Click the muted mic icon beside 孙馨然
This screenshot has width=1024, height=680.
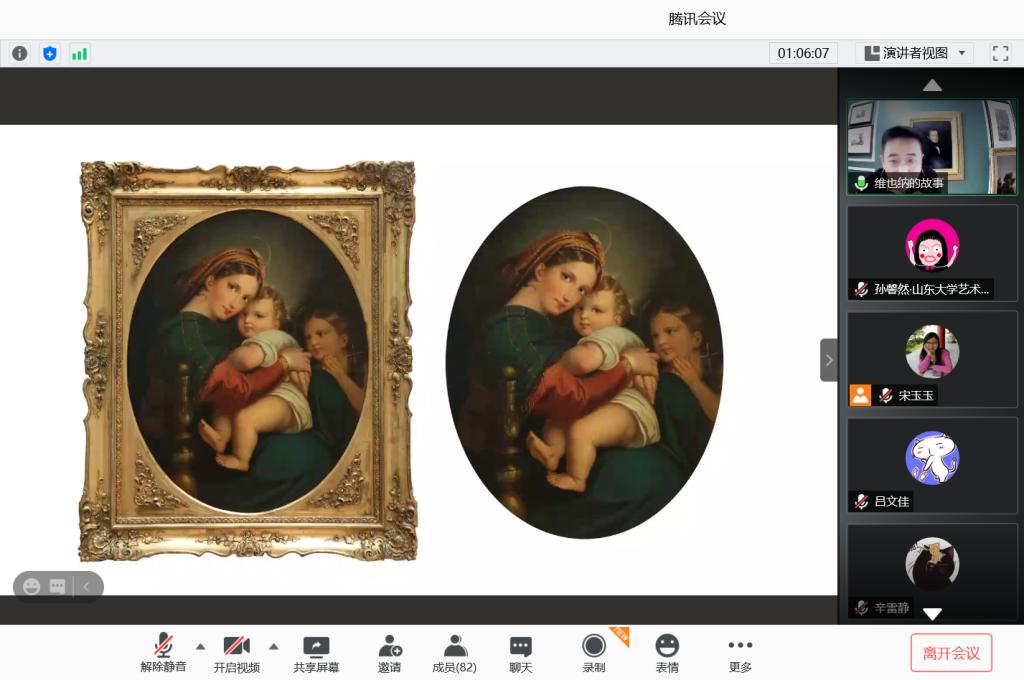point(861,289)
